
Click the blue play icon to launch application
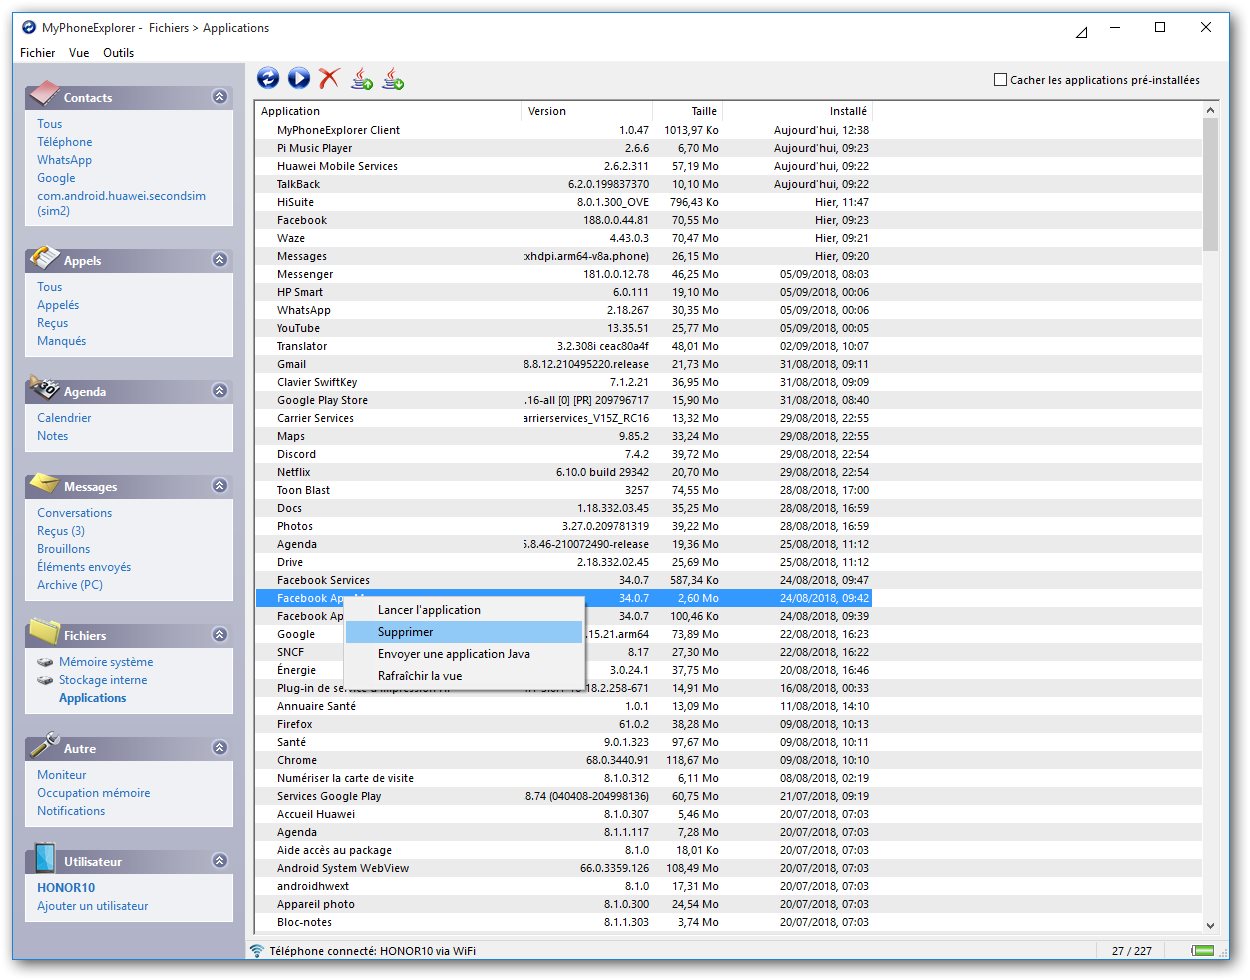[x=299, y=78]
